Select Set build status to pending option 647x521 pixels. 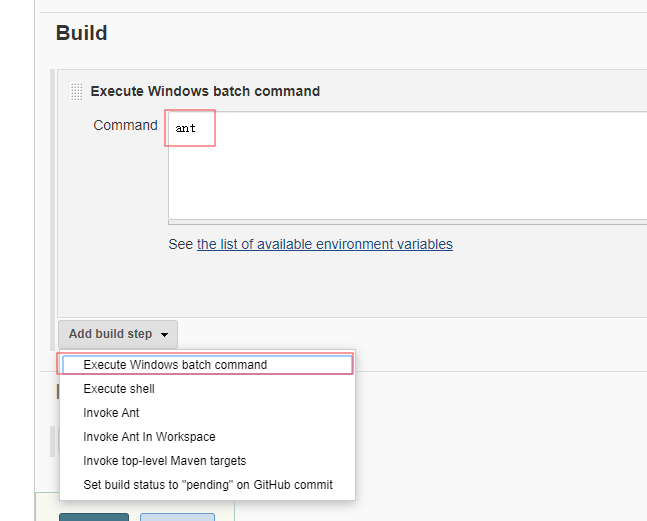208,484
